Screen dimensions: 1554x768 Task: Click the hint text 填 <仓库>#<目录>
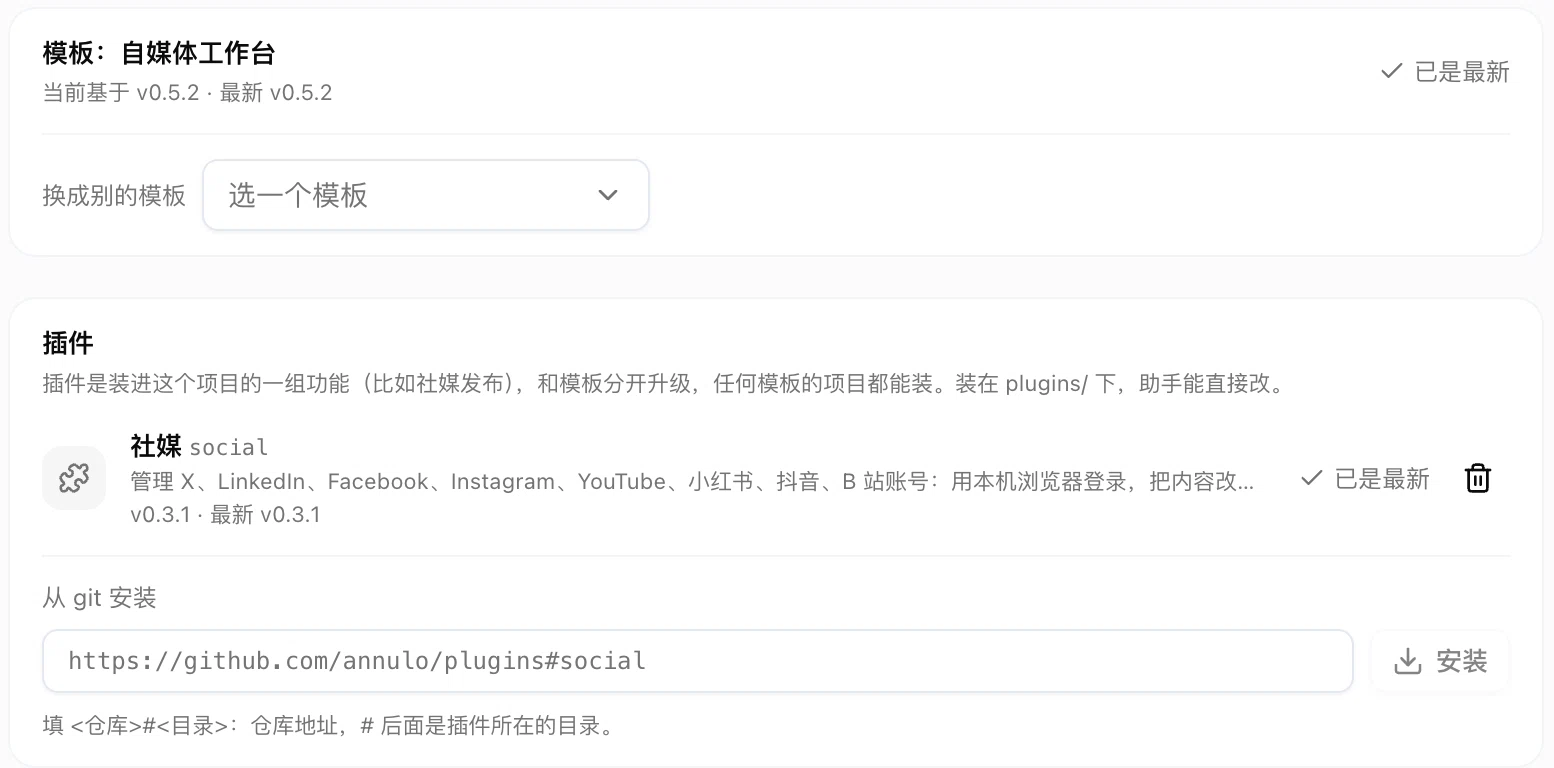[x=328, y=726]
